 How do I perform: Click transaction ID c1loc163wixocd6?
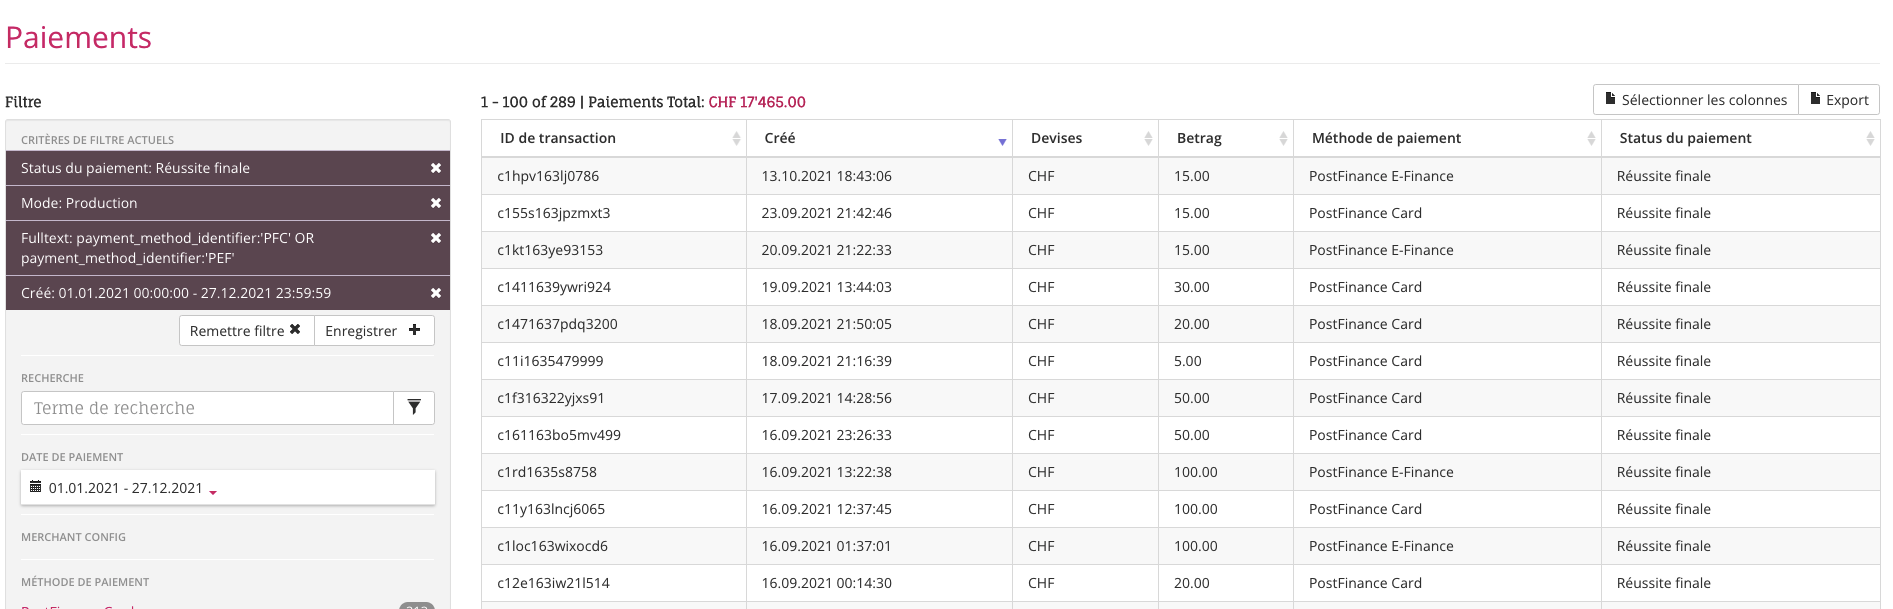tap(552, 546)
